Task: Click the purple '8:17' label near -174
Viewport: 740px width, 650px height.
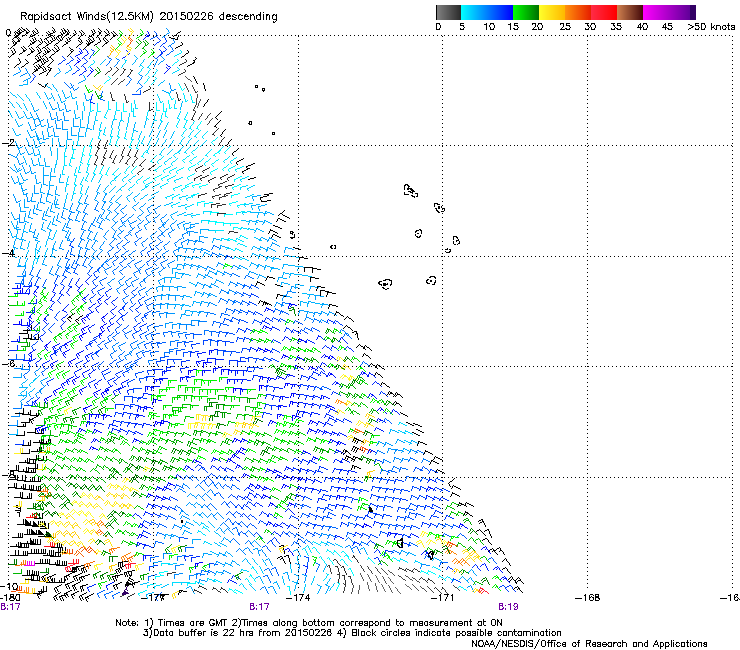Action: click(x=259, y=607)
